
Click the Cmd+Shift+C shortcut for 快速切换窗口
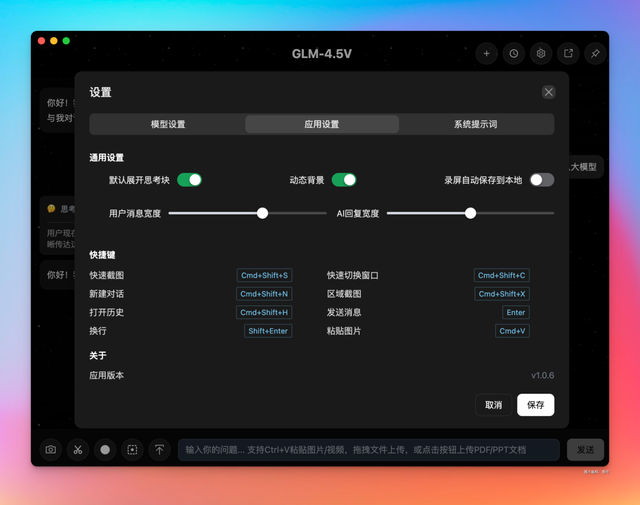tap(502, 275)
